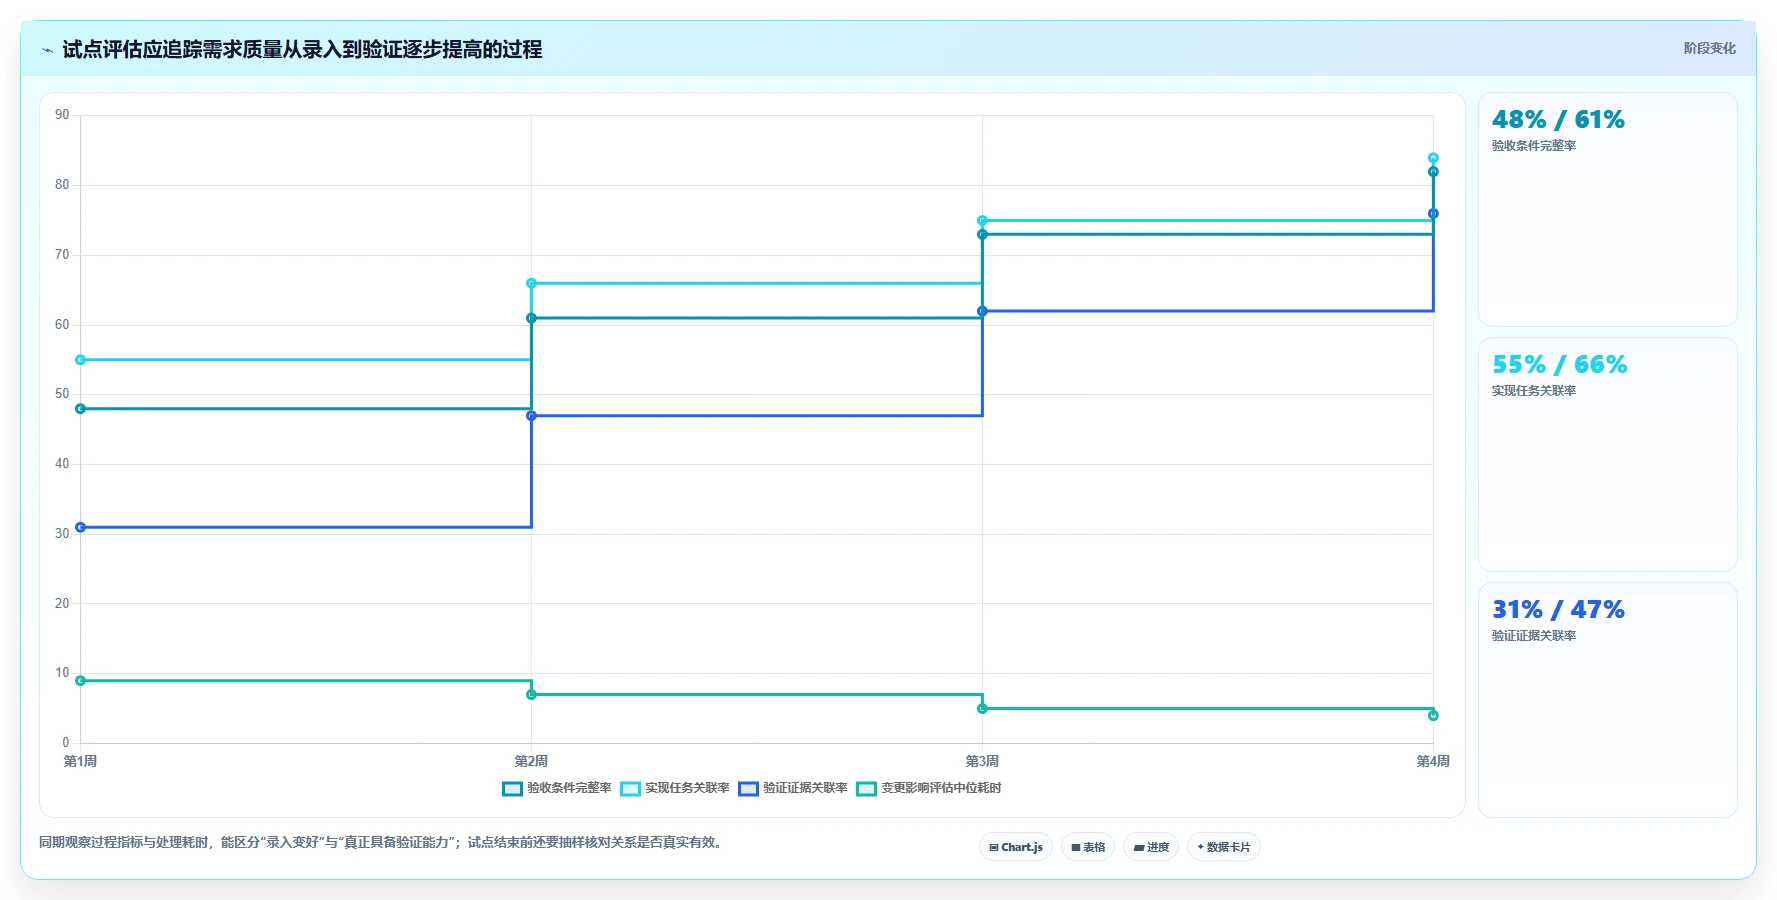Click the 第3周 point at 75 on 实现任务关联率

(x=982, y=221)
